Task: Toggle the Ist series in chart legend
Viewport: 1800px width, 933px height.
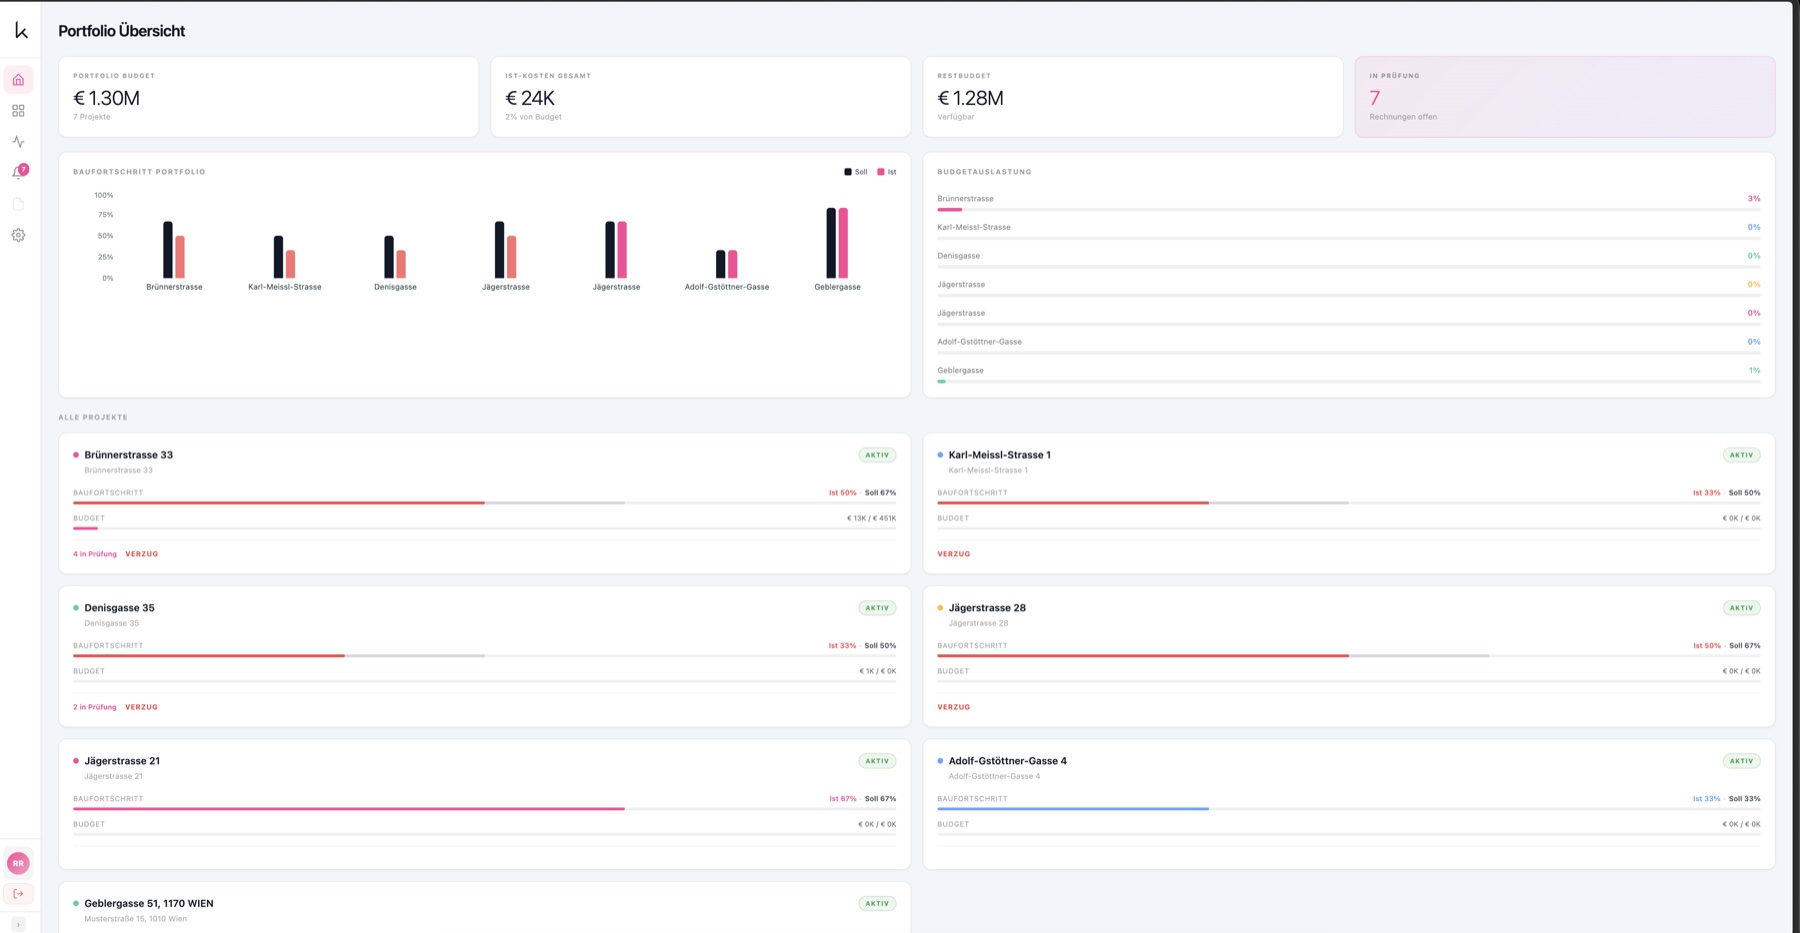Action: pos(887,172)
